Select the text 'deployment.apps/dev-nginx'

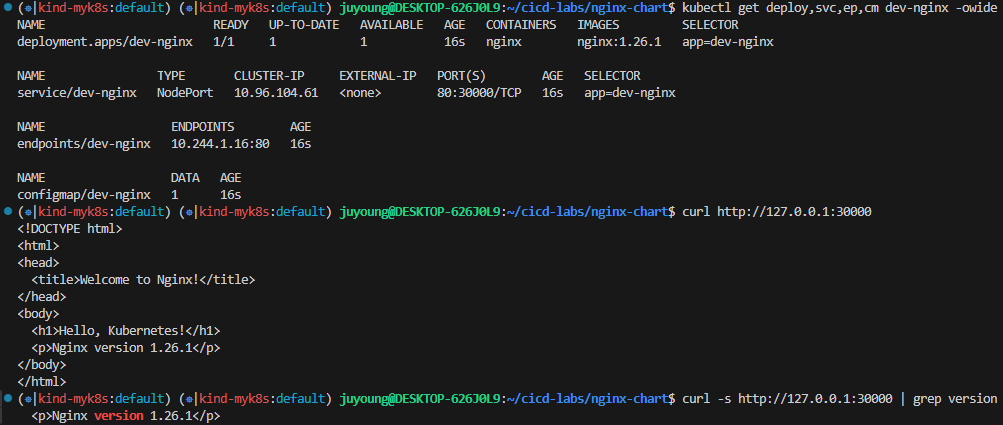(x=105, y=42)
